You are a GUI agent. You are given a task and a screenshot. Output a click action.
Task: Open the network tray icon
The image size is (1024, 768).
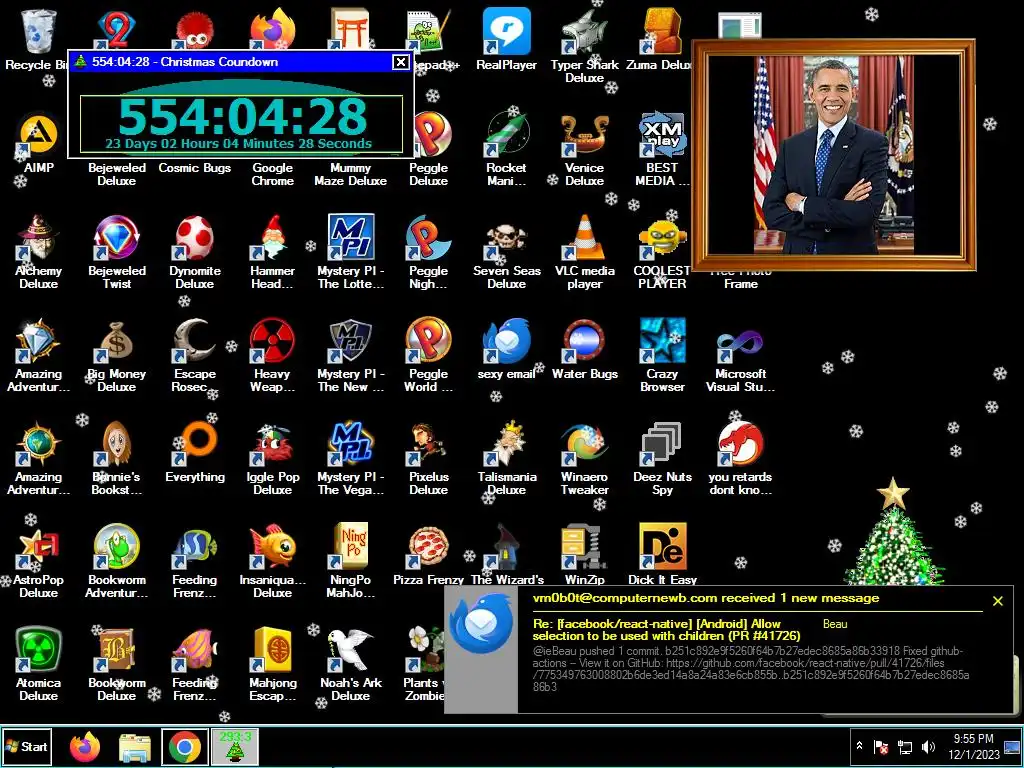point(905,746)
